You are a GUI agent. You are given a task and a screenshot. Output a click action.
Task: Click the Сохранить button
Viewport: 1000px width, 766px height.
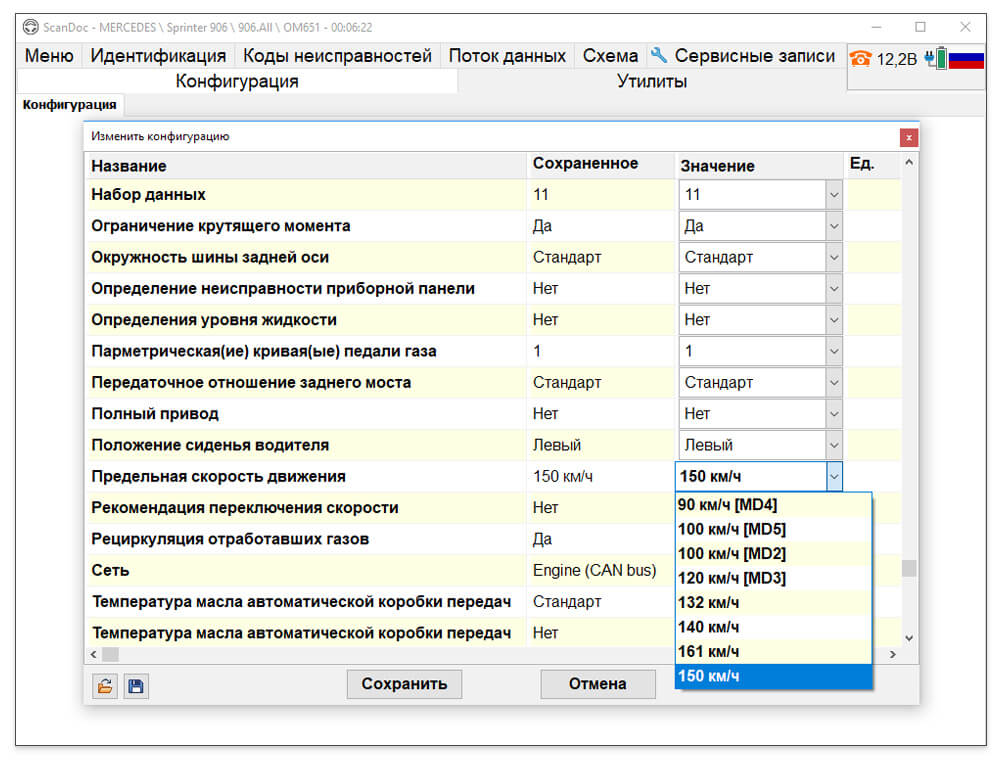pos(404,684)
